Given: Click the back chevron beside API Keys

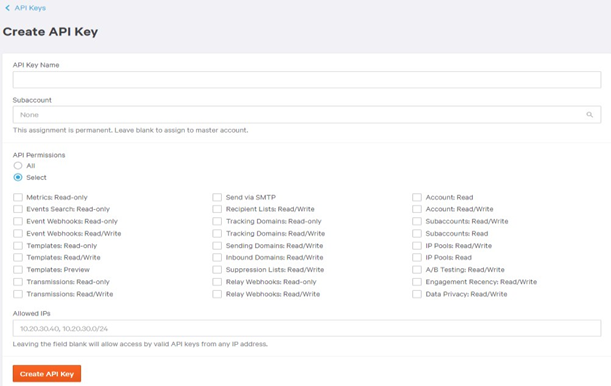Looking at the screenshot, I should [x=7, y=8].
